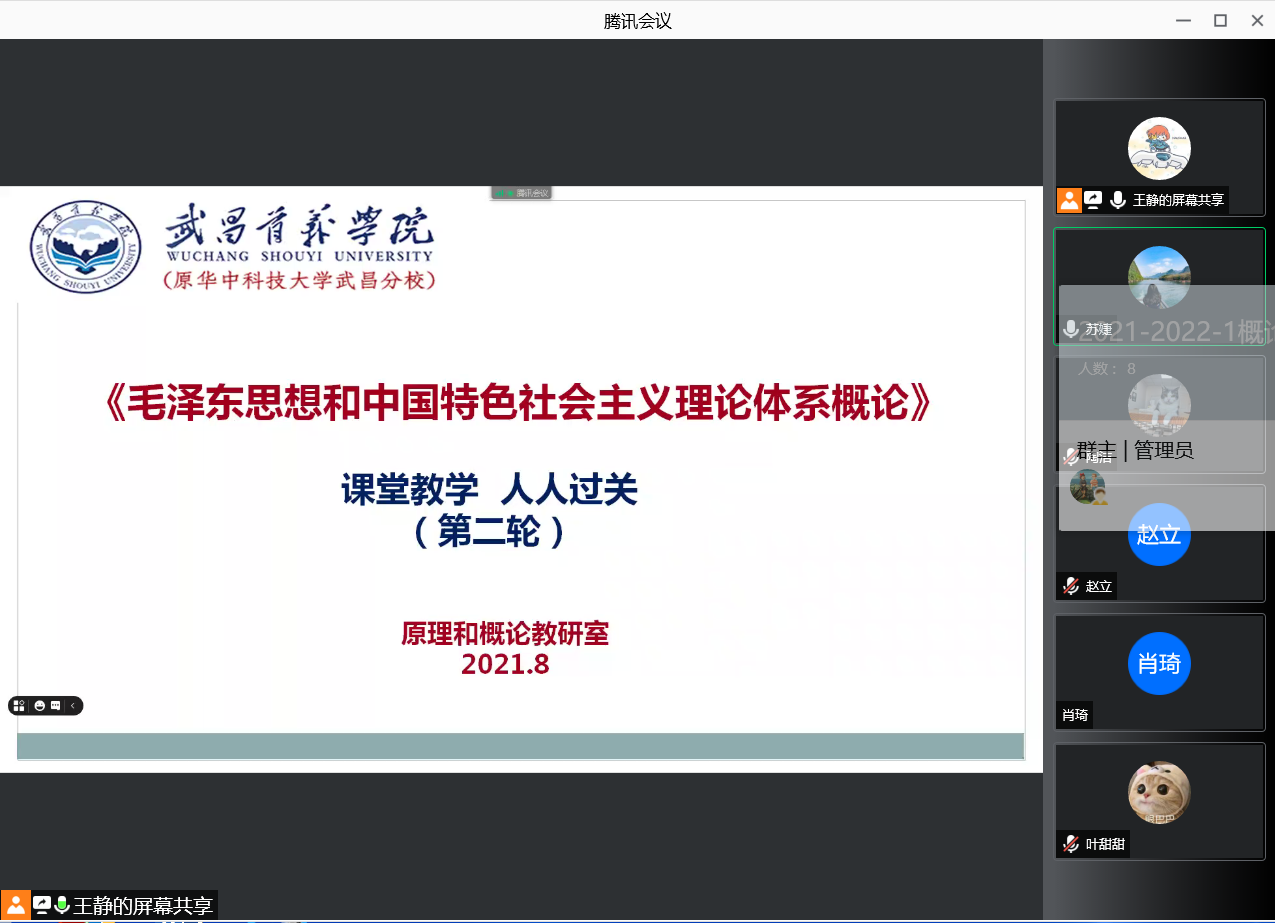Click the microphone icon on 王静's tile
Screen dimensions: 1275x923
click(x=1117, y=200)
